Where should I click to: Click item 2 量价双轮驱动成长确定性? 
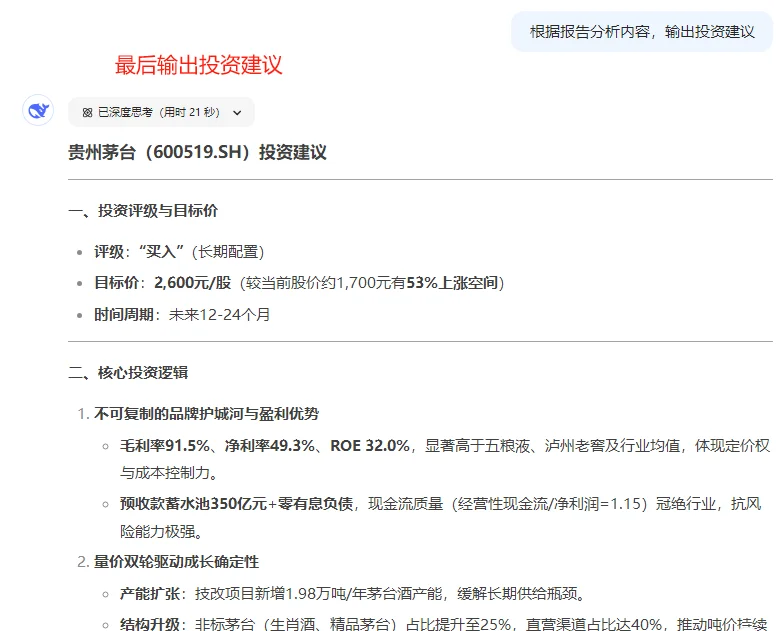[x=176, y=562]
